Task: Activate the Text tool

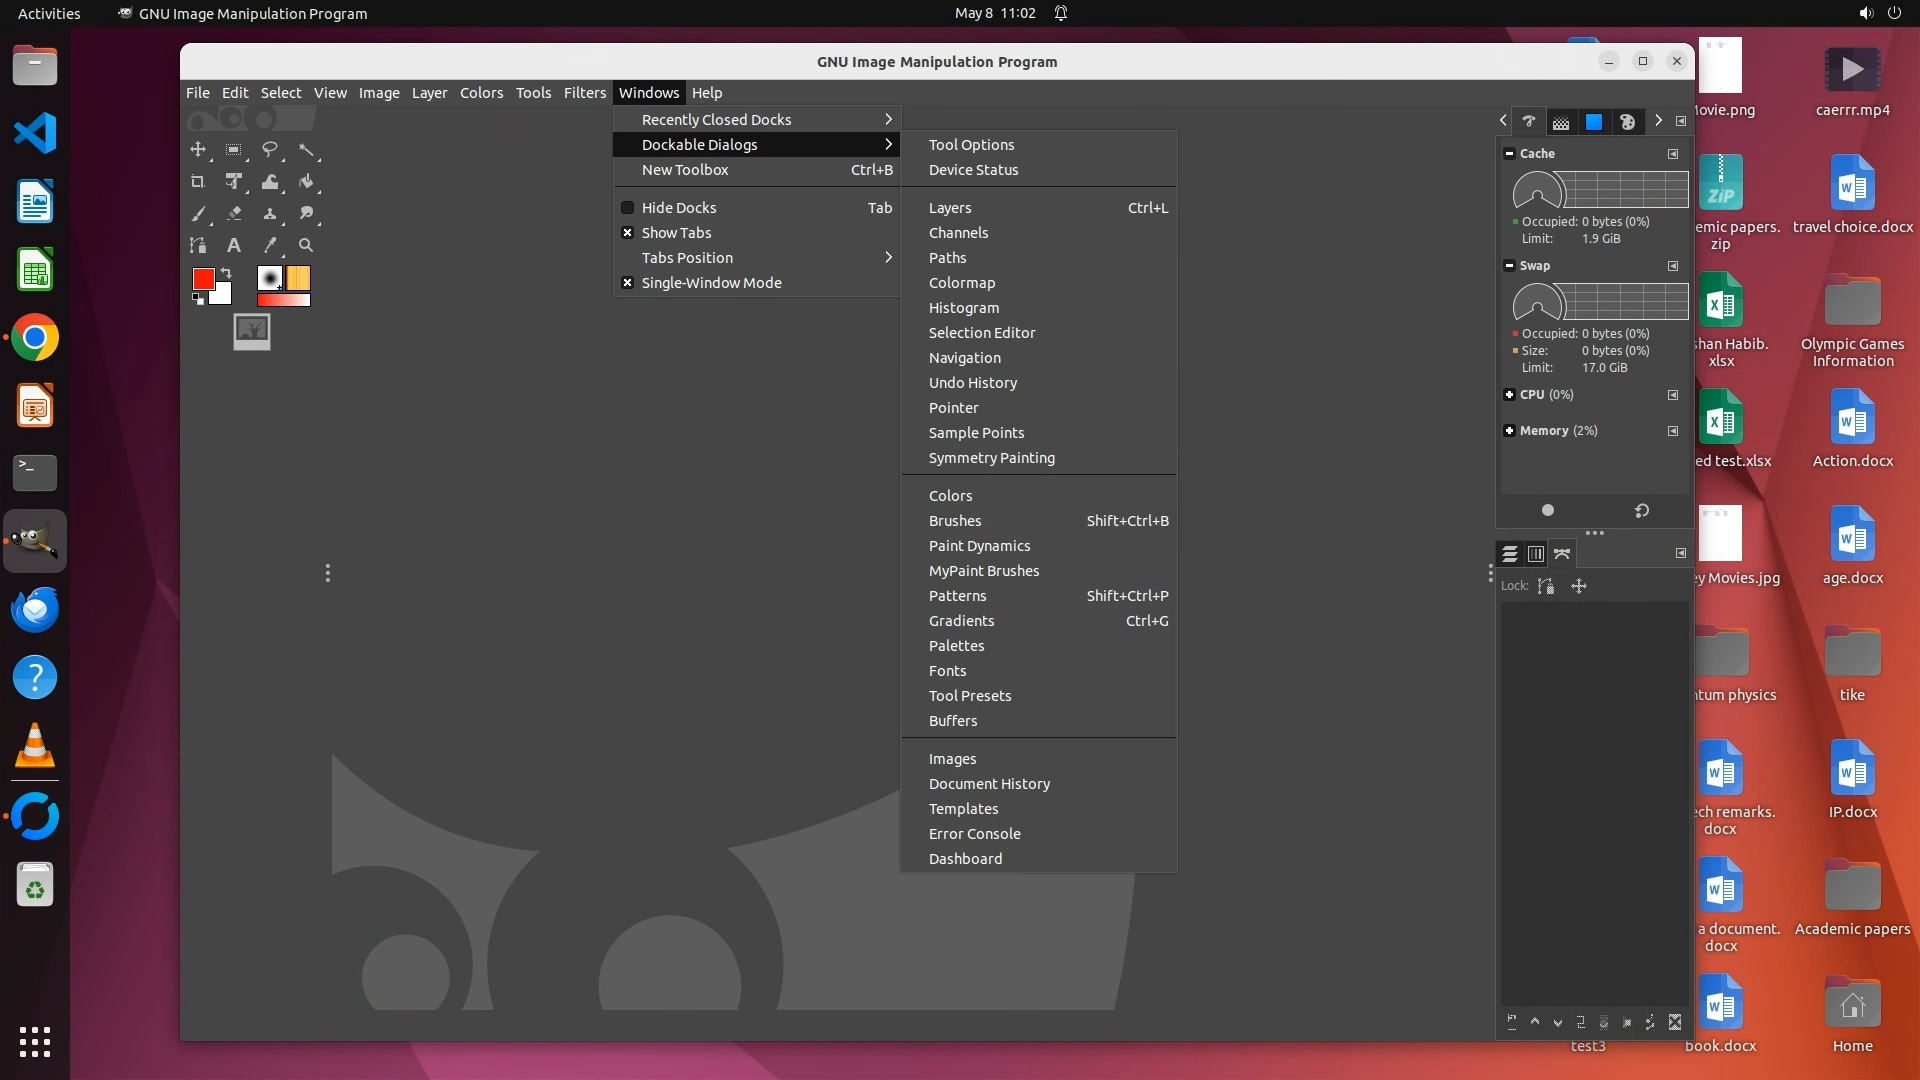Action: pos(234,245)
